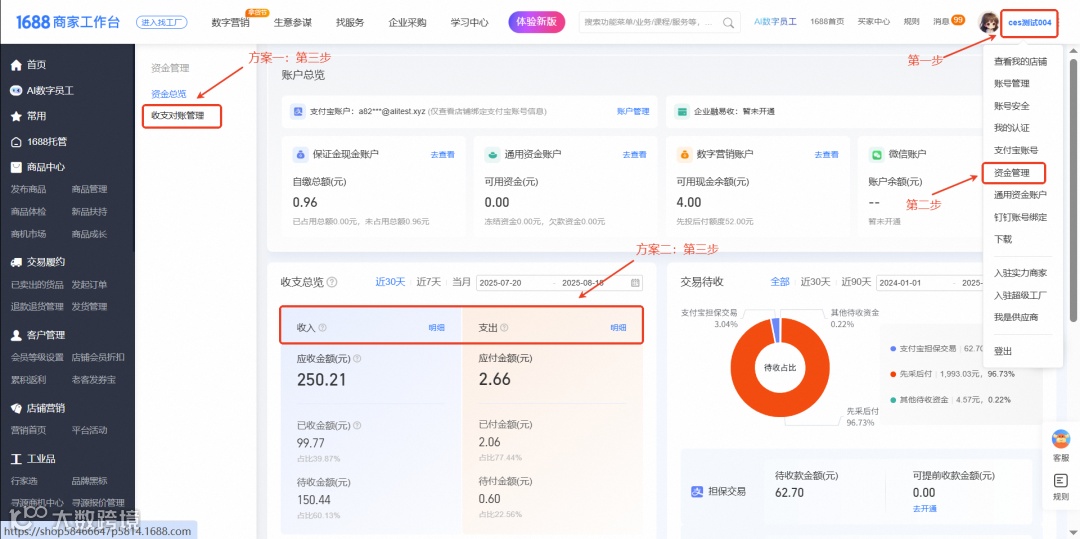Click the help icon beside 收支总览

[x=332, y=282]
